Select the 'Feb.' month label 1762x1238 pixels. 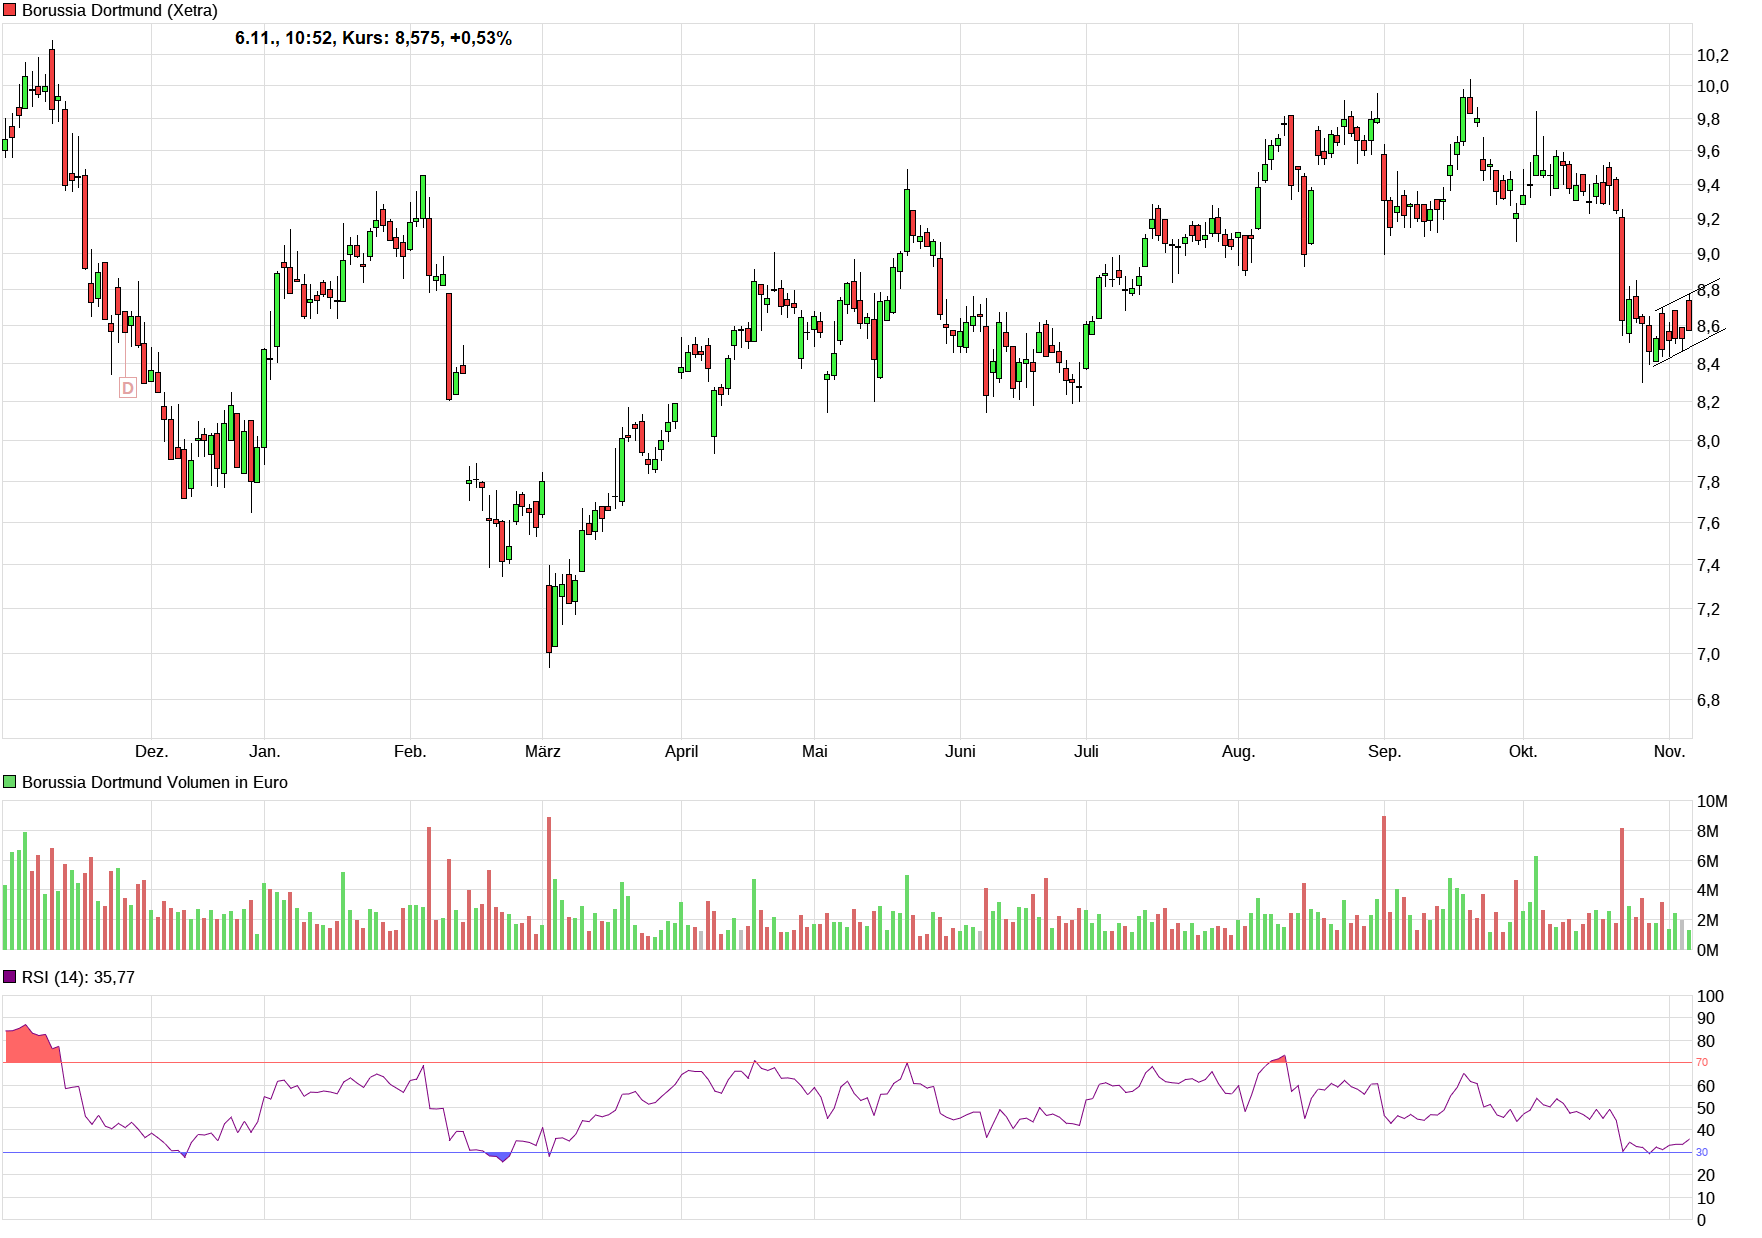(x=410, y=751)
